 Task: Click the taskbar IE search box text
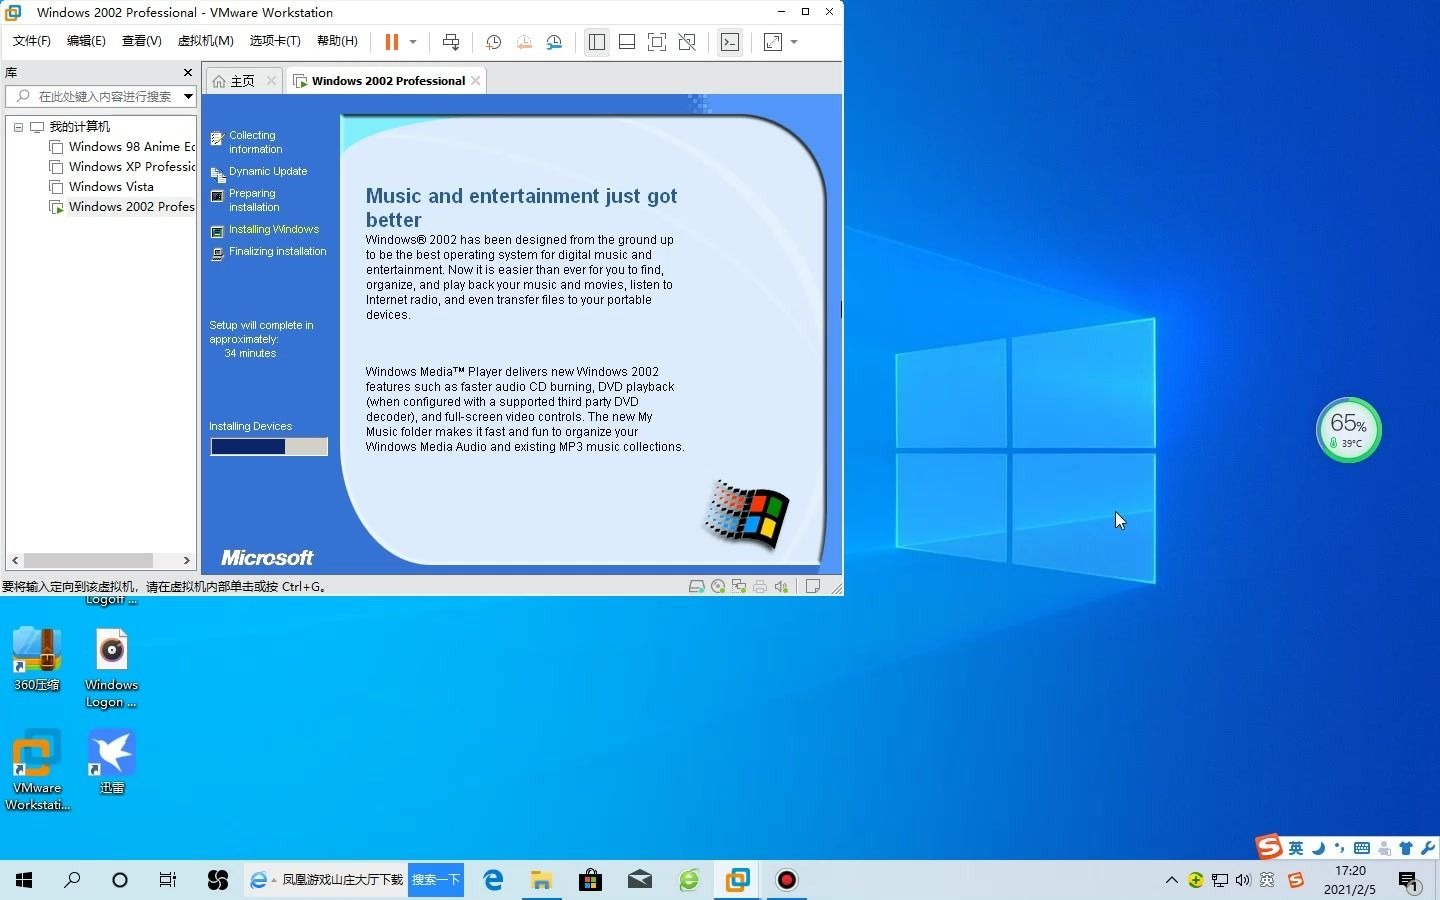coord(342,880)
